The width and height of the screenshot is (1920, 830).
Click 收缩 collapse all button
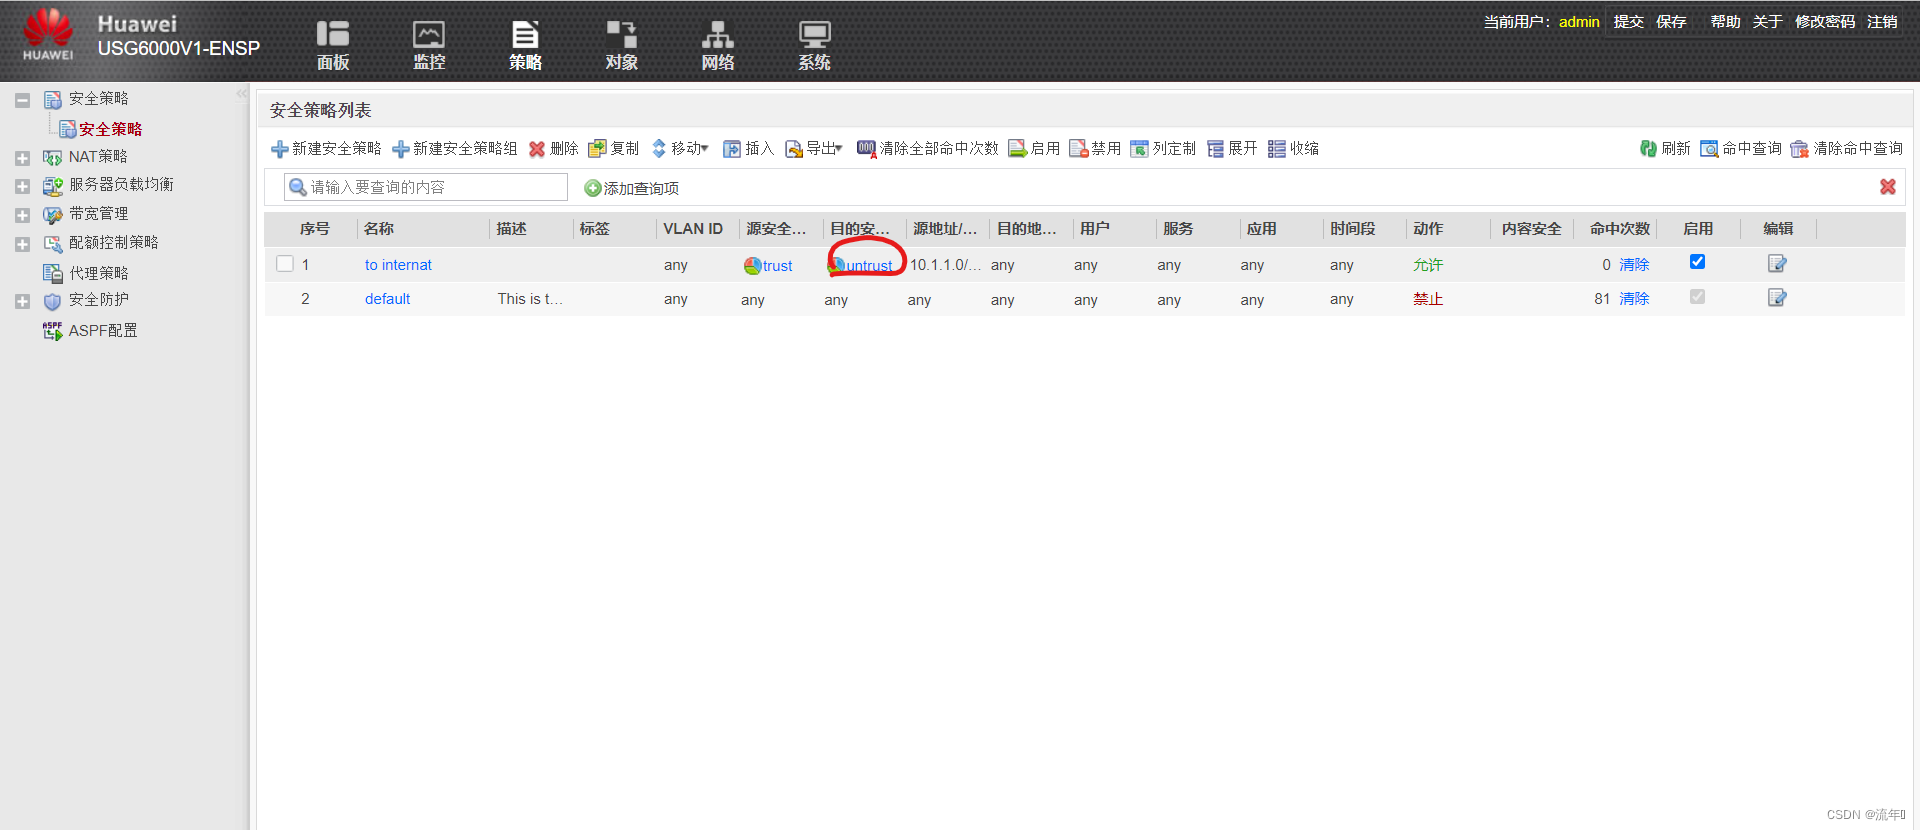tap(1293, 148)
